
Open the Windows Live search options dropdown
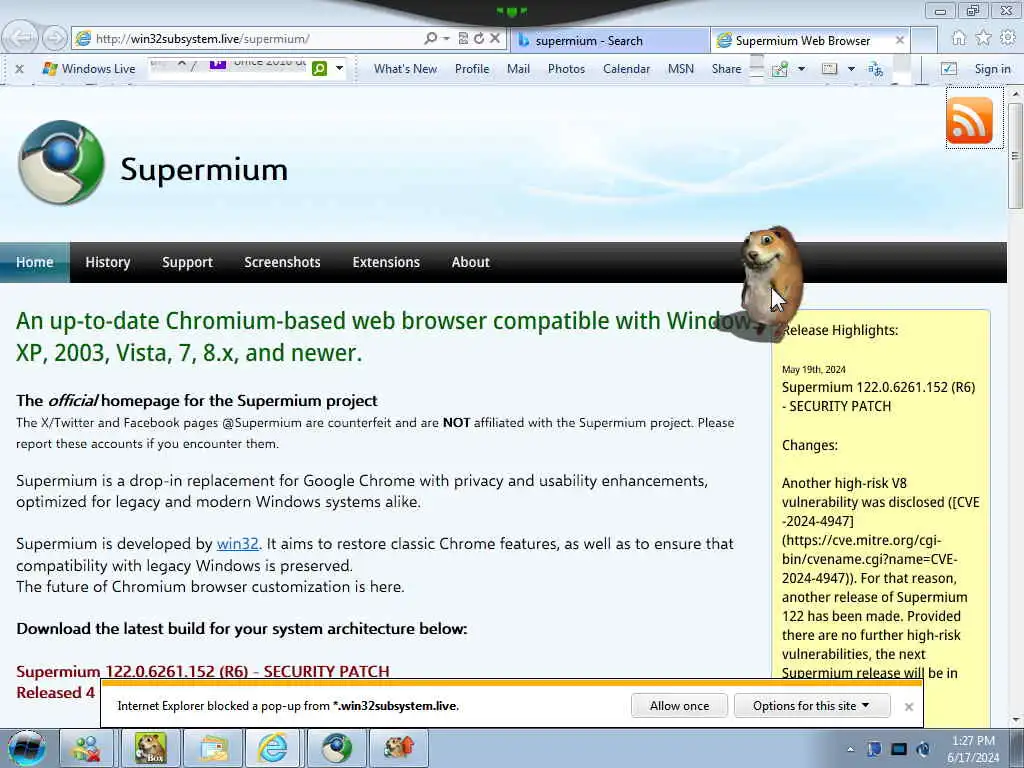coord(340,68)
